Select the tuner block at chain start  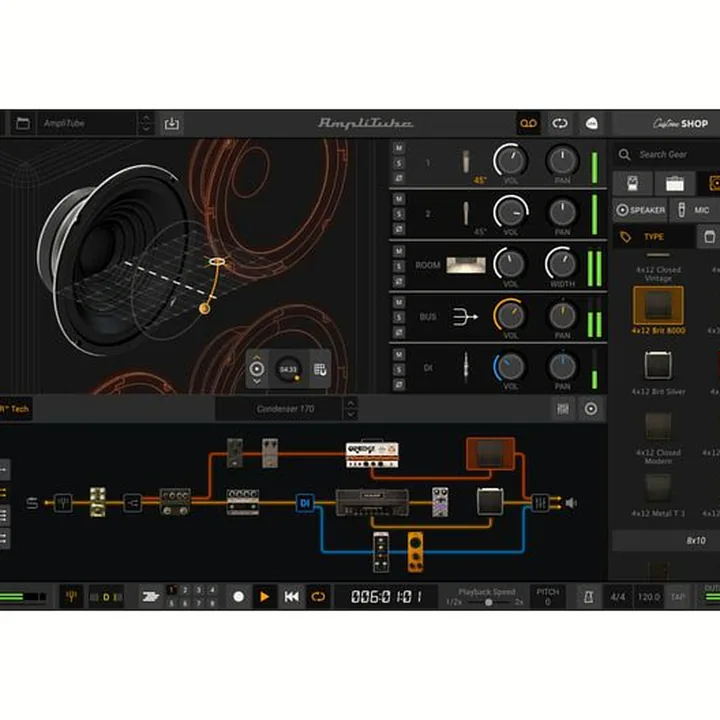(x=62, y=503)
